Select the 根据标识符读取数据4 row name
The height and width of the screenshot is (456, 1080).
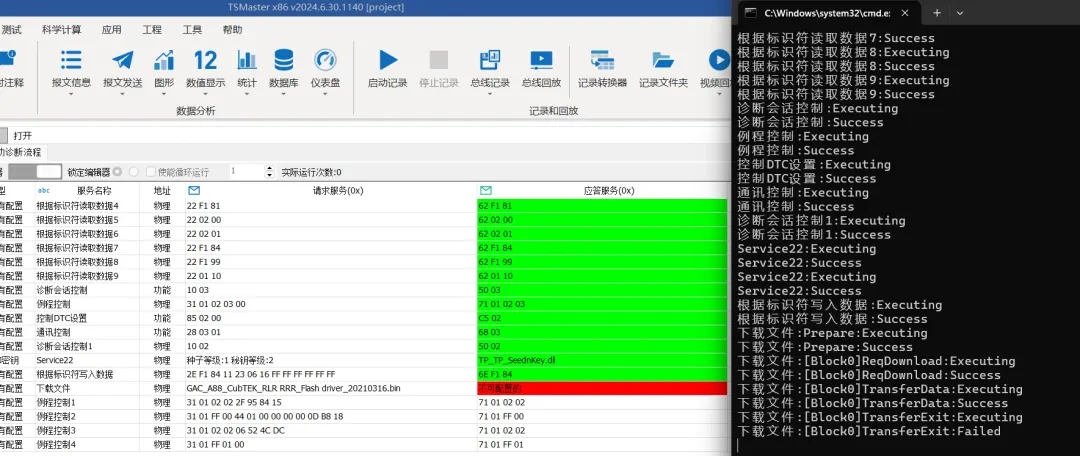pos(78,205)
